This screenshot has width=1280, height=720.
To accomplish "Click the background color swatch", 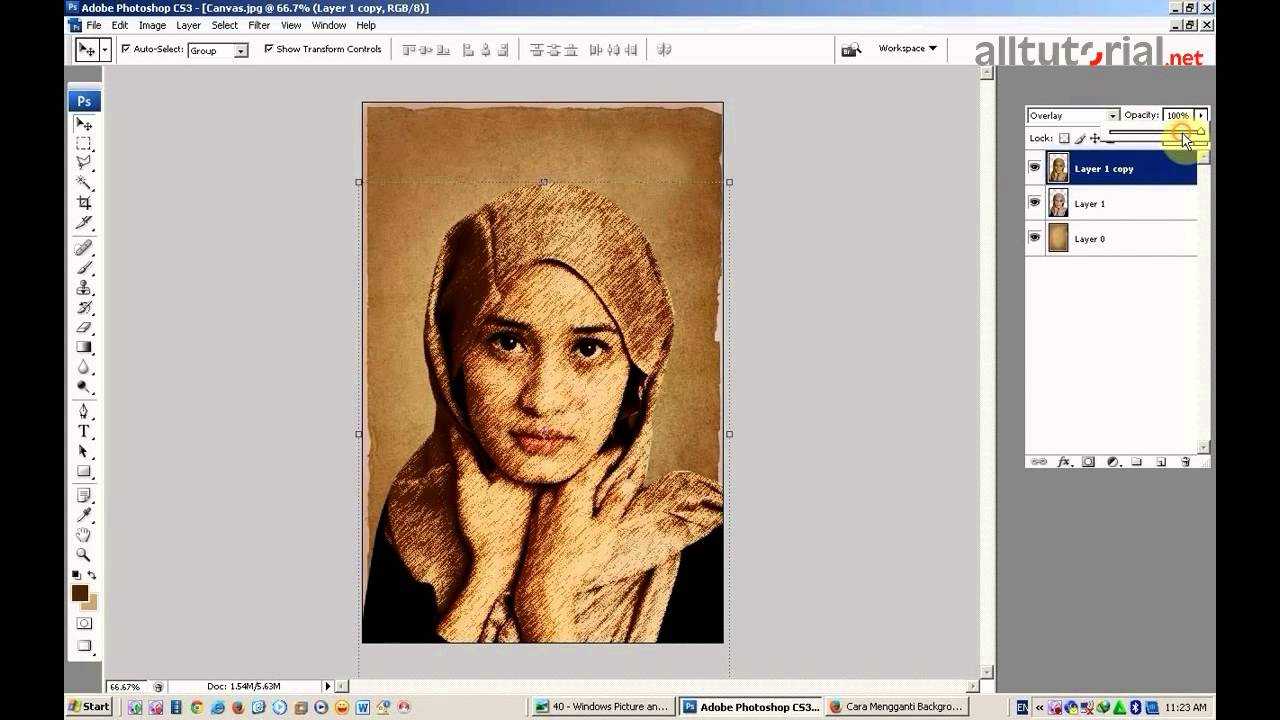I will (90, 604).
